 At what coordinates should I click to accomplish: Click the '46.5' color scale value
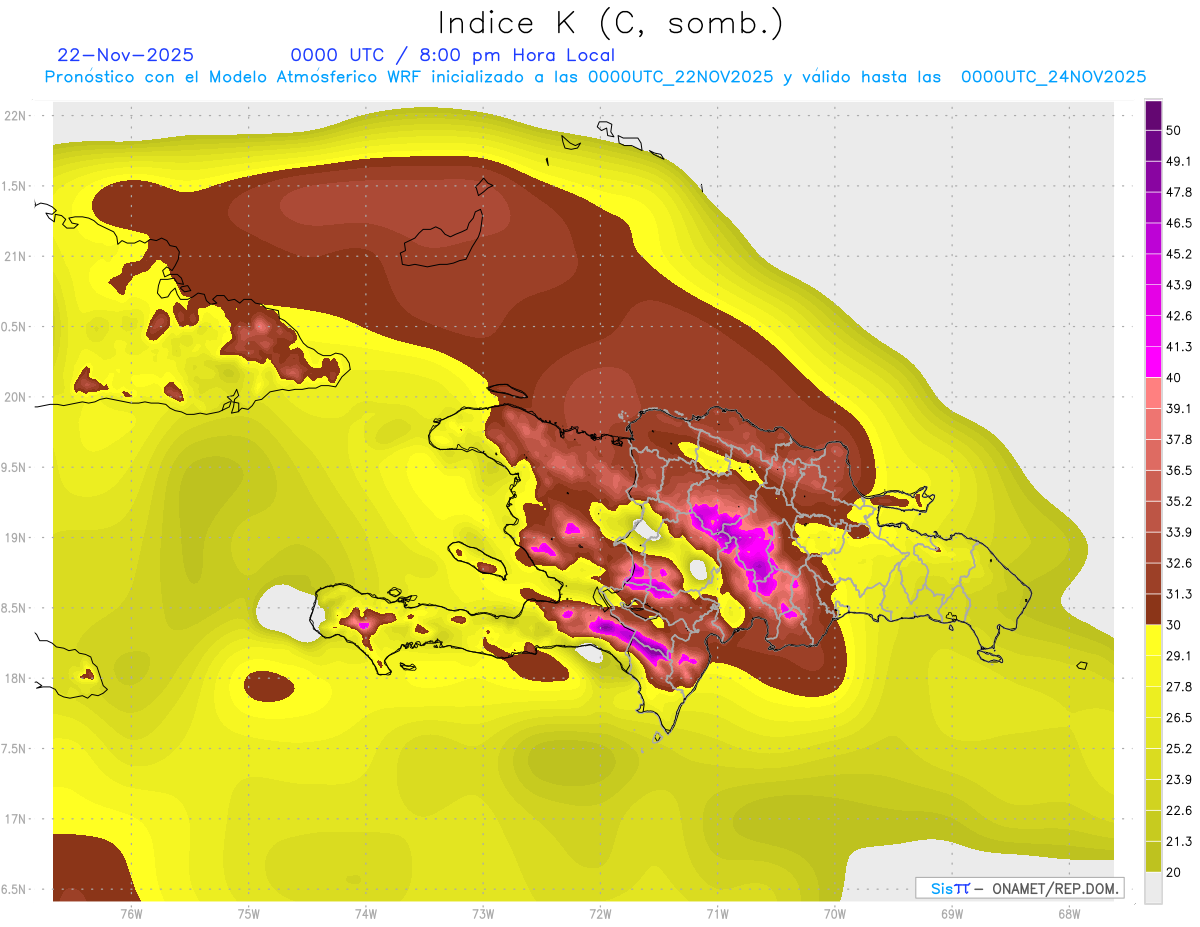1179,223
